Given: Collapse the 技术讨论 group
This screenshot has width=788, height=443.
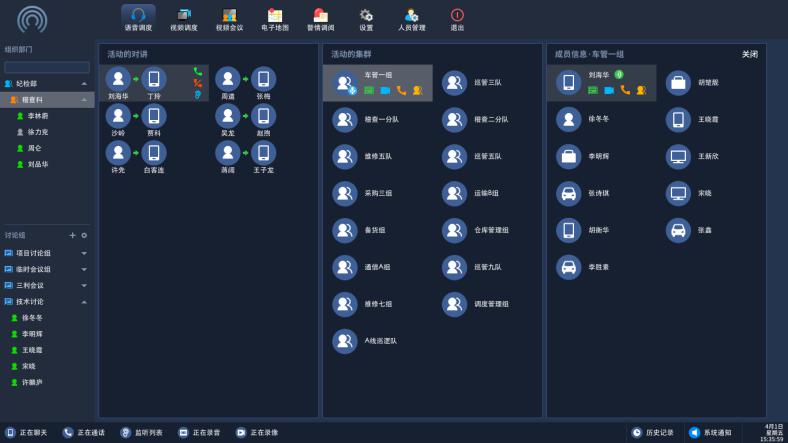Looking at the screenshot, I should click(x=84, y=302).
